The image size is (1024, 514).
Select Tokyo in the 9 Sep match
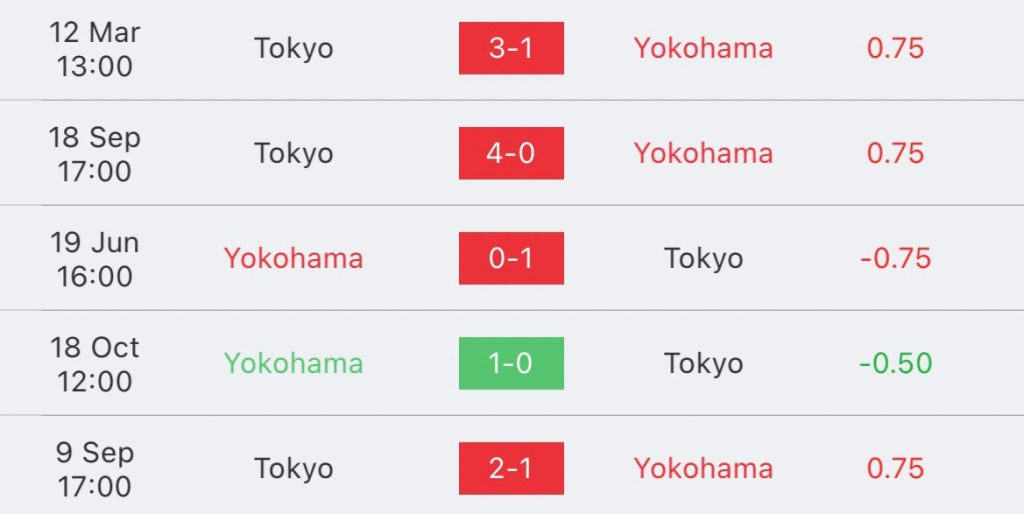294,470
